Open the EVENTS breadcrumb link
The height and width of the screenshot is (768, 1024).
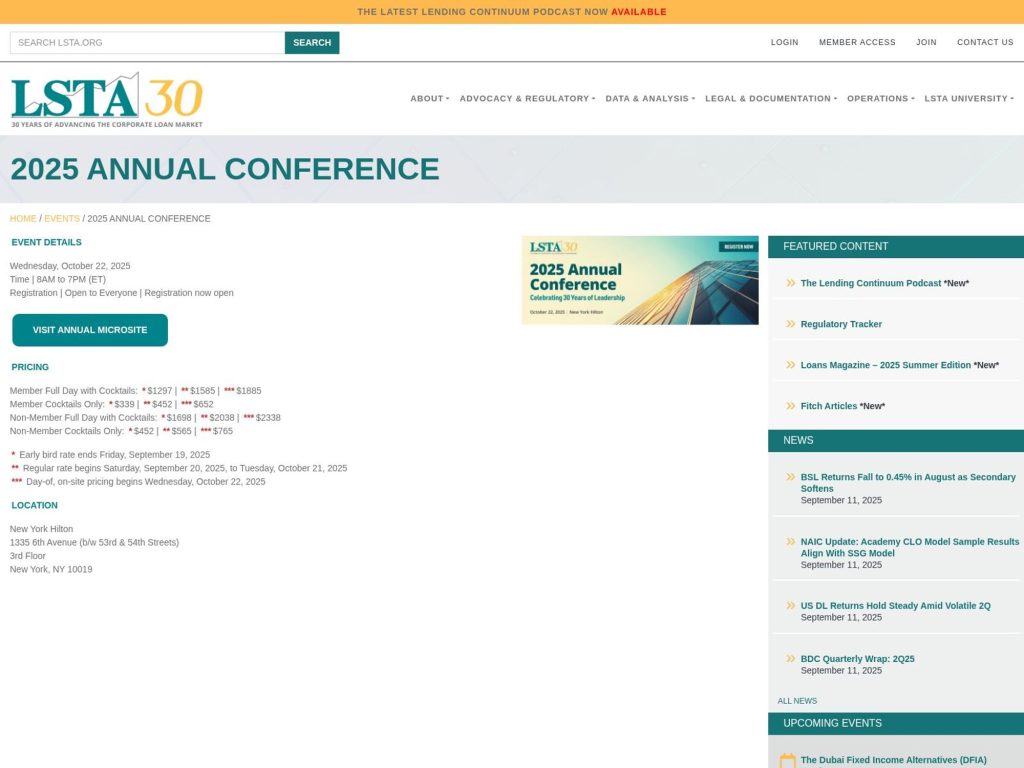pos(61,218)
